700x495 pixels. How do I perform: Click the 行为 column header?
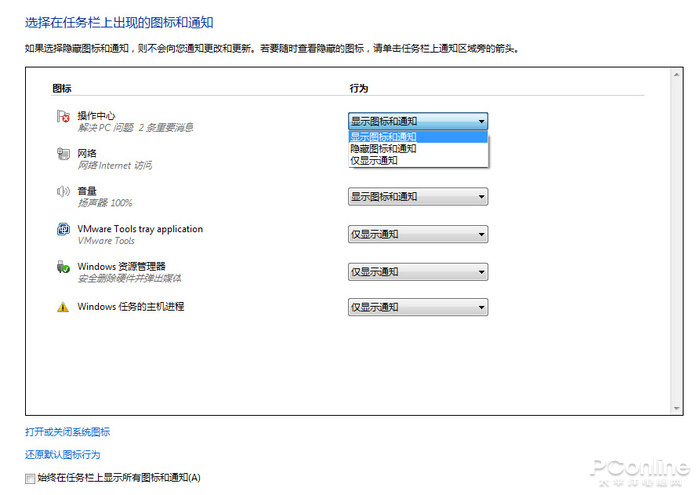click(x=358, y=88)
